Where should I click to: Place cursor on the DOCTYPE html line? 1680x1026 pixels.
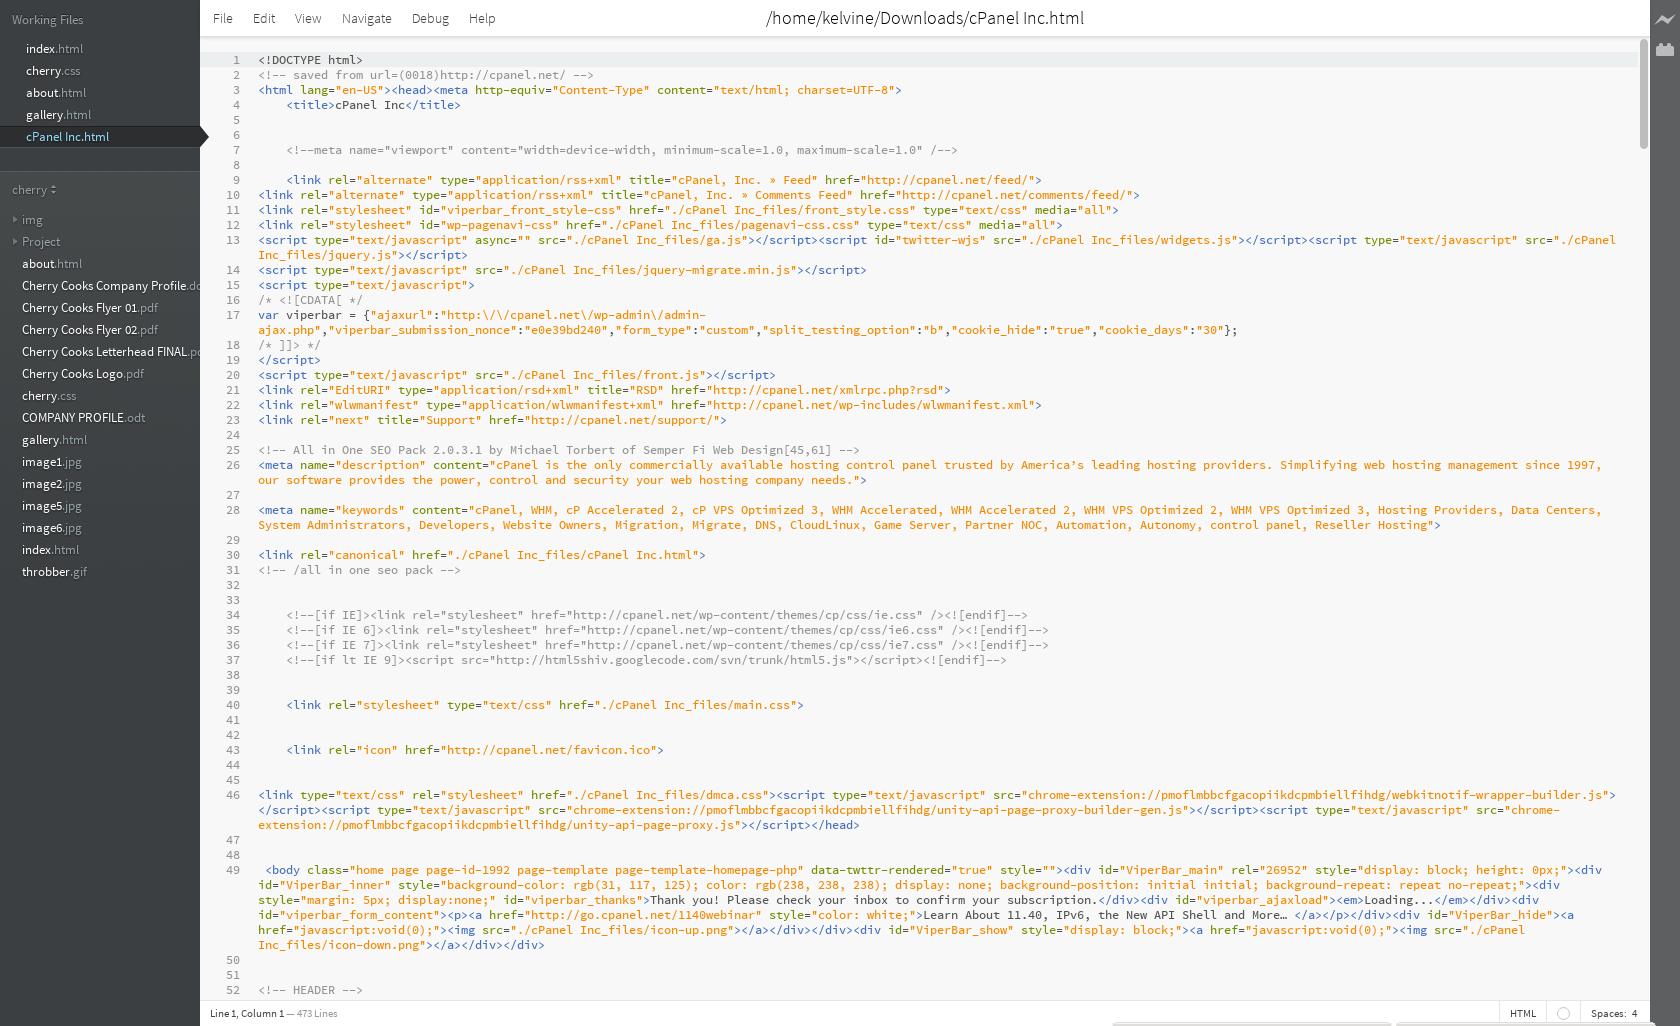(310, 60)
